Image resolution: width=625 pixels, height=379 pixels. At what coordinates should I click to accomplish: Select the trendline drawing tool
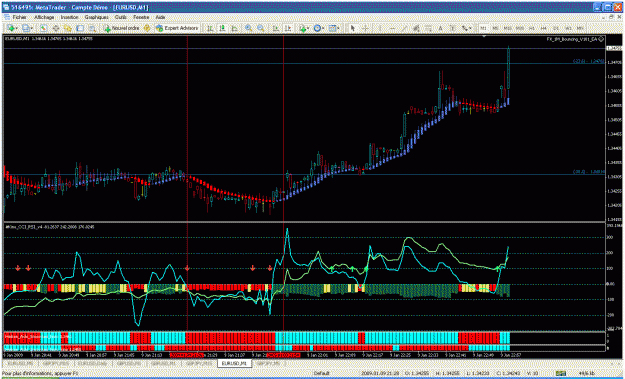coord(404,28)
